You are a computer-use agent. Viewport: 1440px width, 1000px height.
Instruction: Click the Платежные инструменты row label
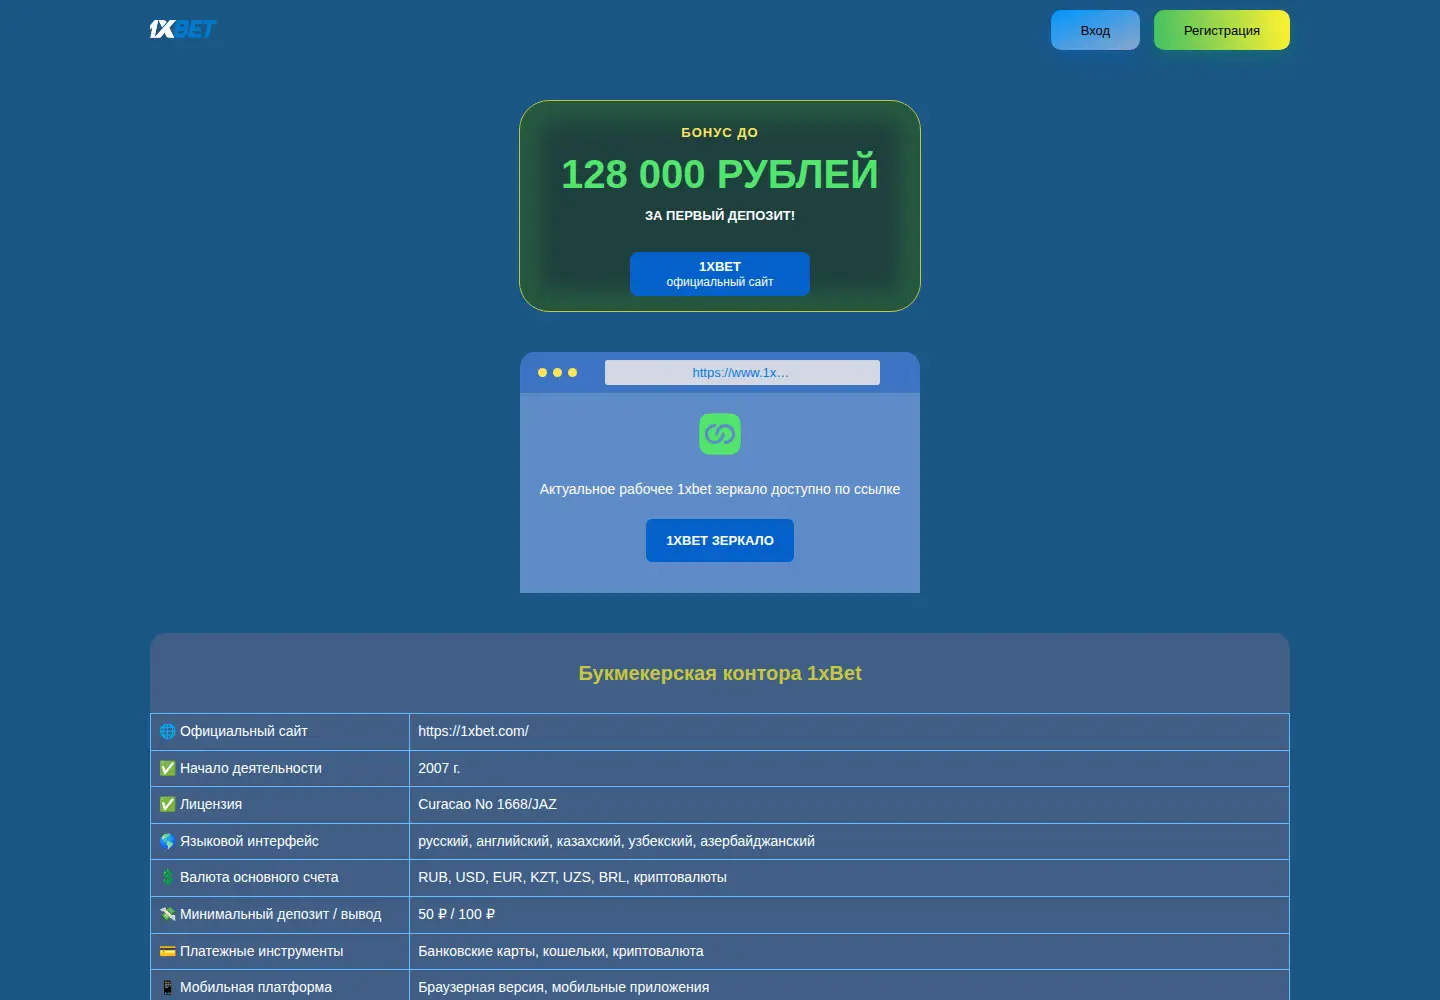(x=262, y=951)
